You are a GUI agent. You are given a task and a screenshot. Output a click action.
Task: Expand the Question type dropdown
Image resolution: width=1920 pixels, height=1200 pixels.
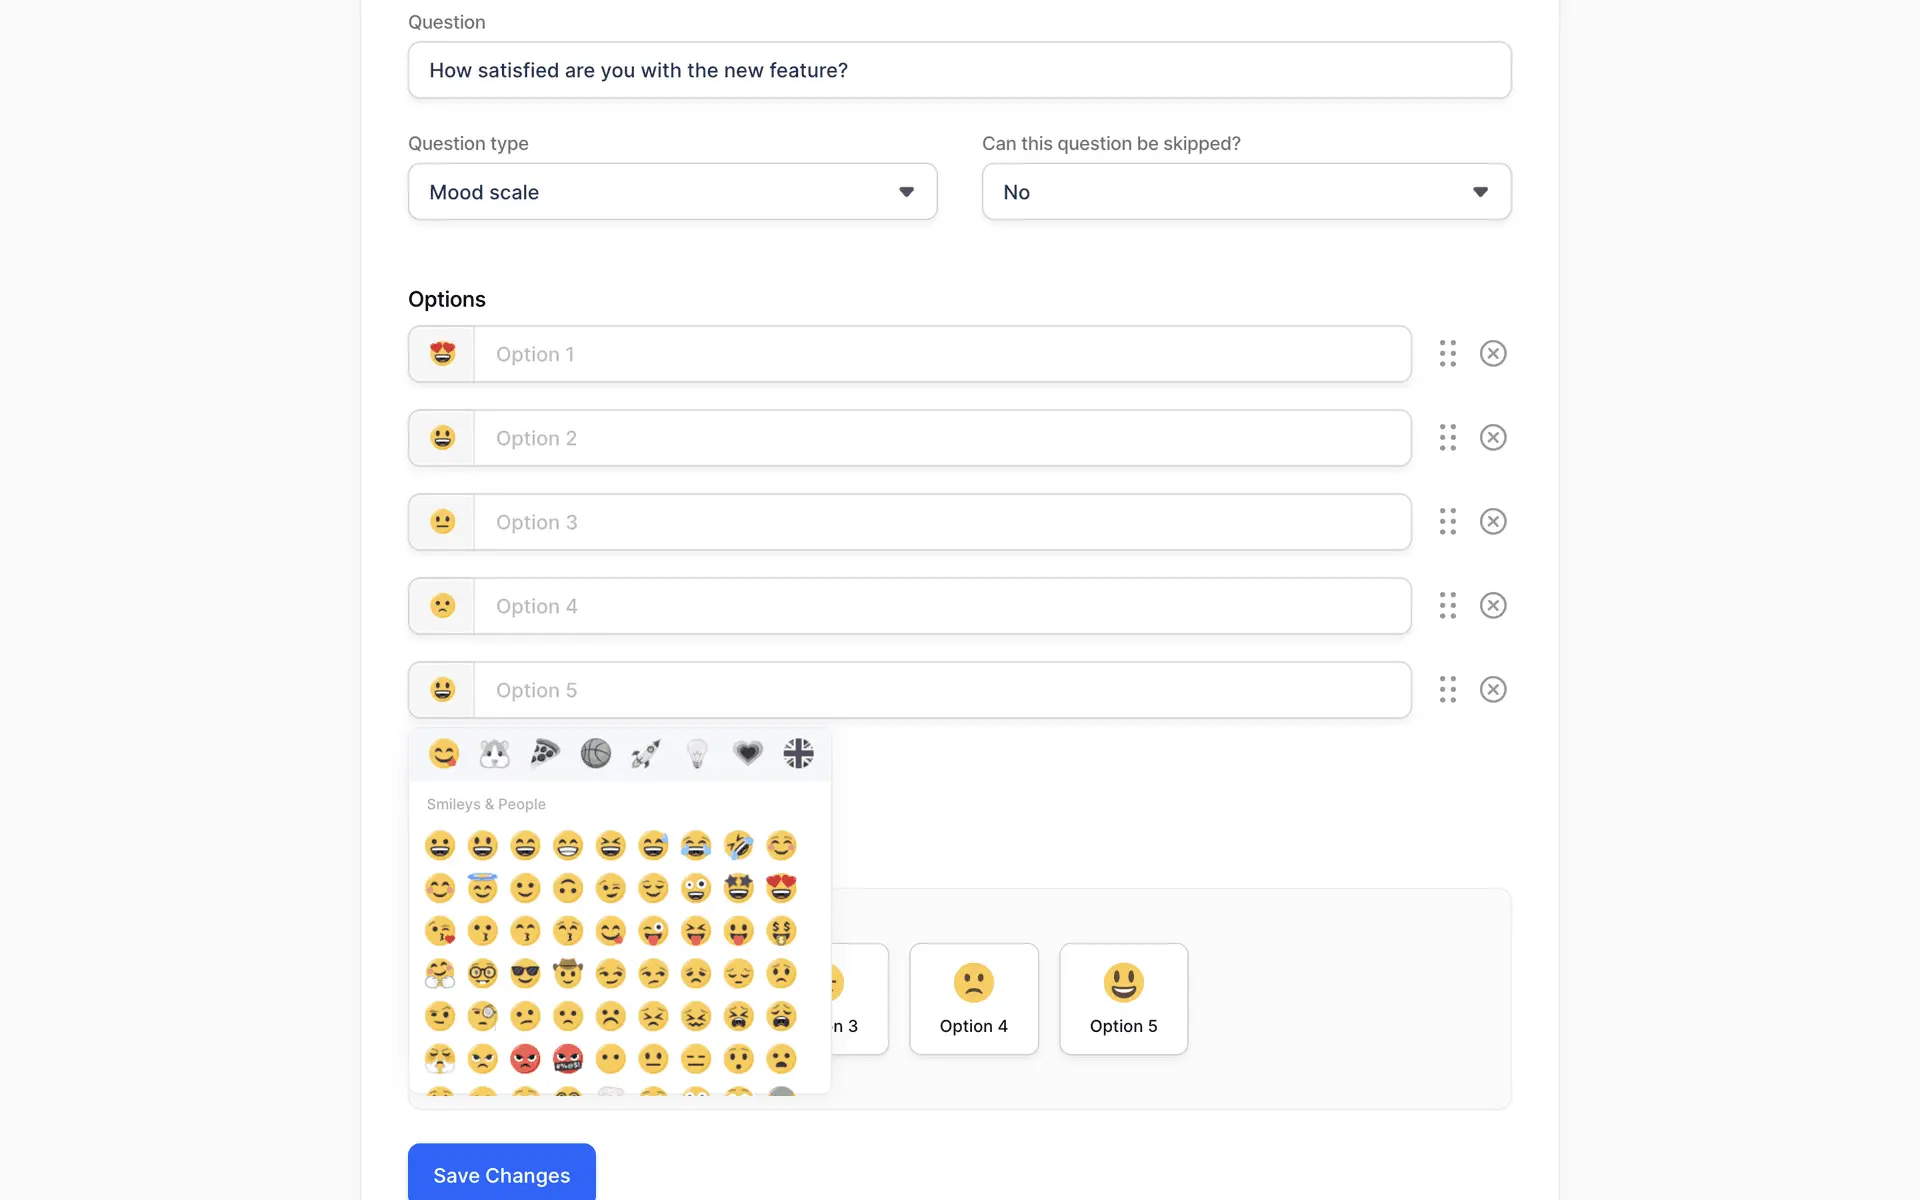(672, 192)
